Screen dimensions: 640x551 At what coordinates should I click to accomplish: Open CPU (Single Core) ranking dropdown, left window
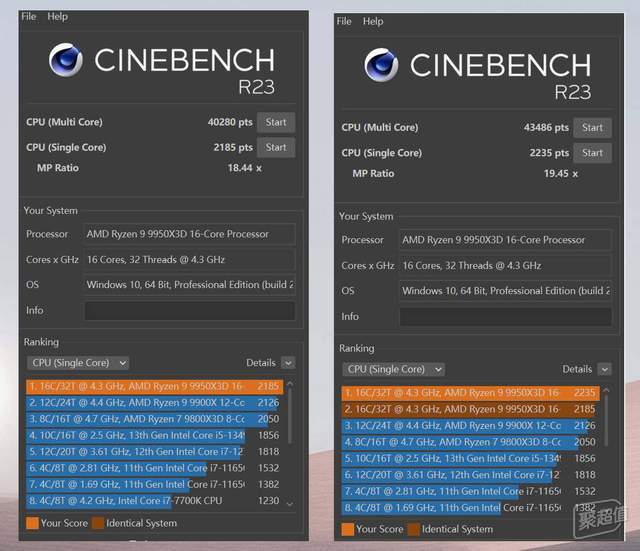click(78, 363)
